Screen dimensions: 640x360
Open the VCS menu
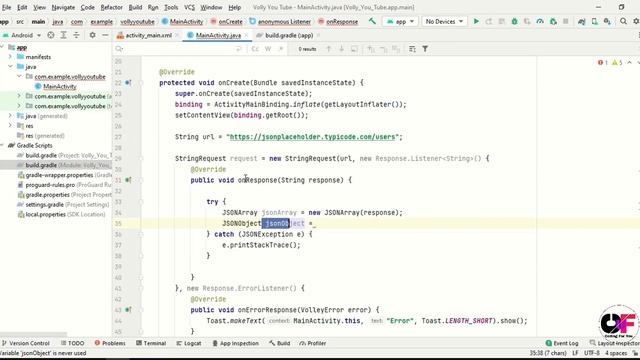pos(189,7)
